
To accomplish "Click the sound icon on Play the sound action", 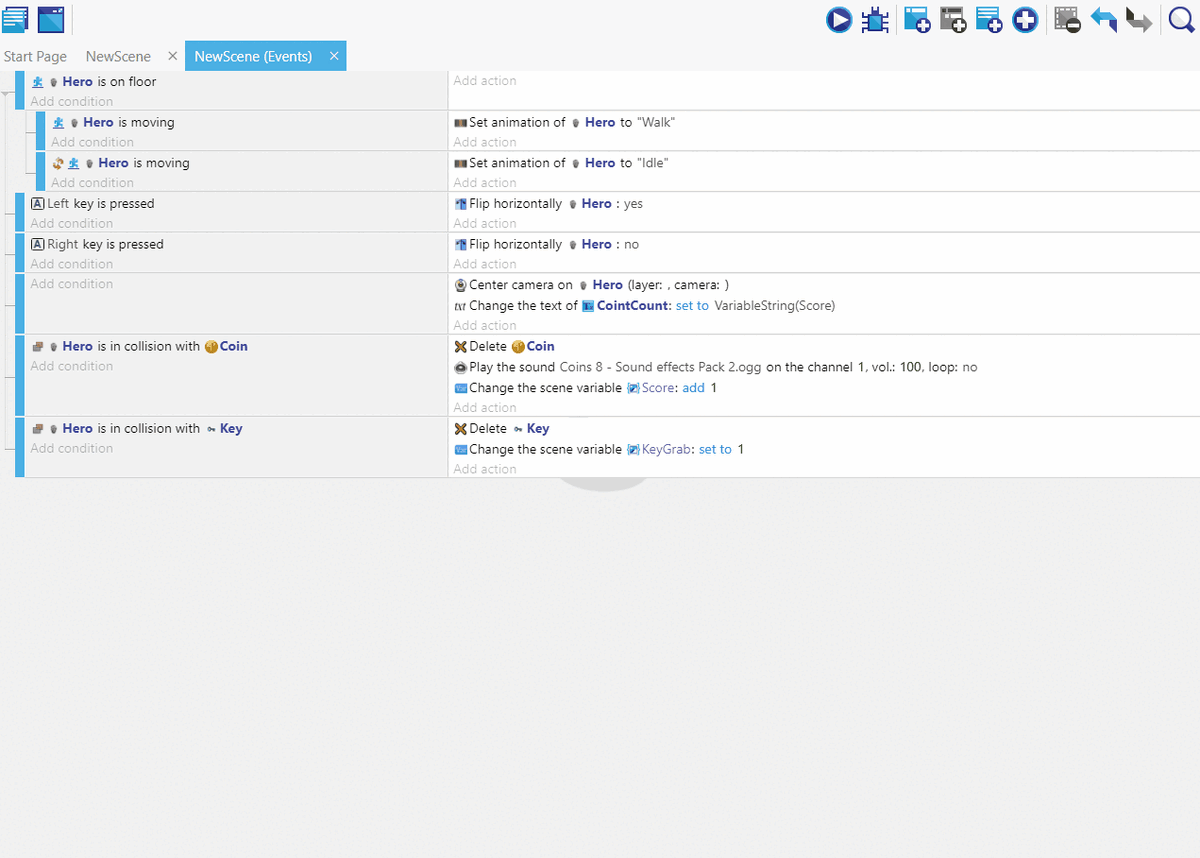I will (x=460, y=367).
